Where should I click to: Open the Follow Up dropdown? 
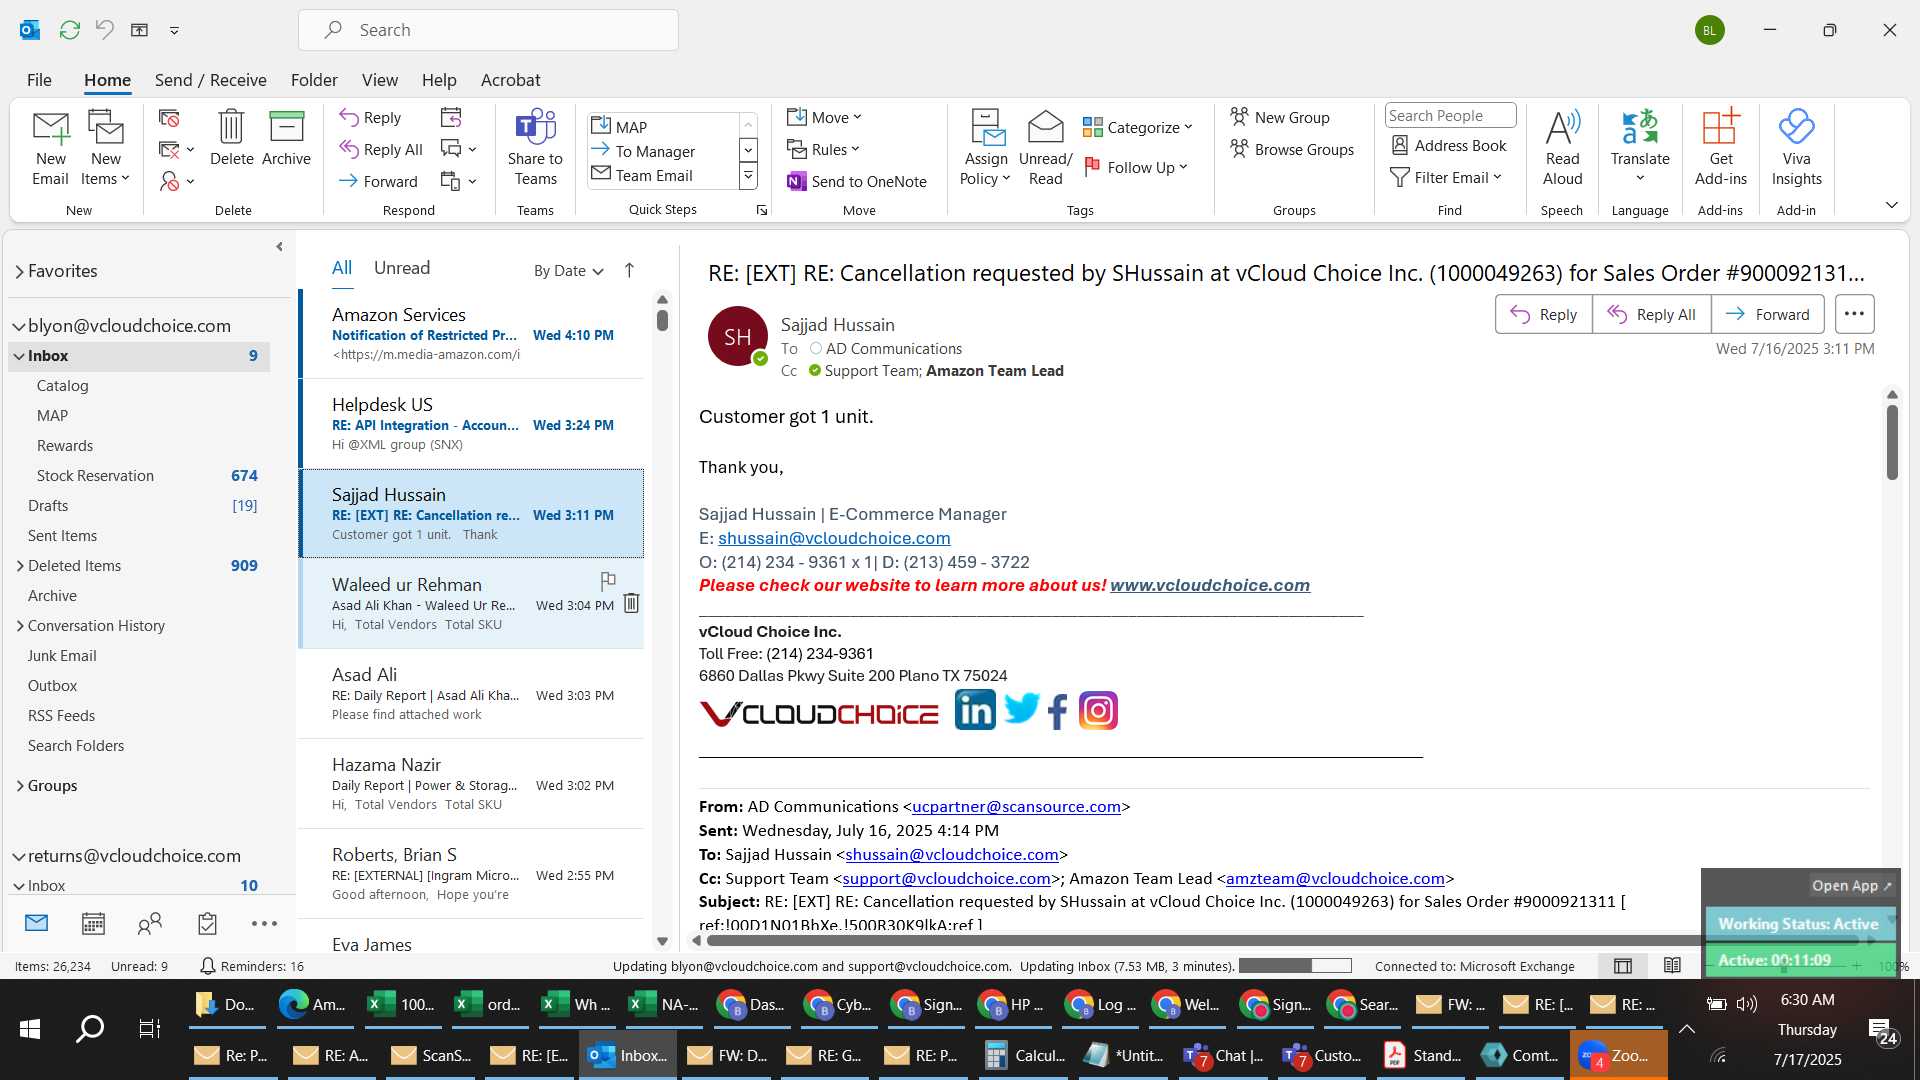tap(1136, 167)
